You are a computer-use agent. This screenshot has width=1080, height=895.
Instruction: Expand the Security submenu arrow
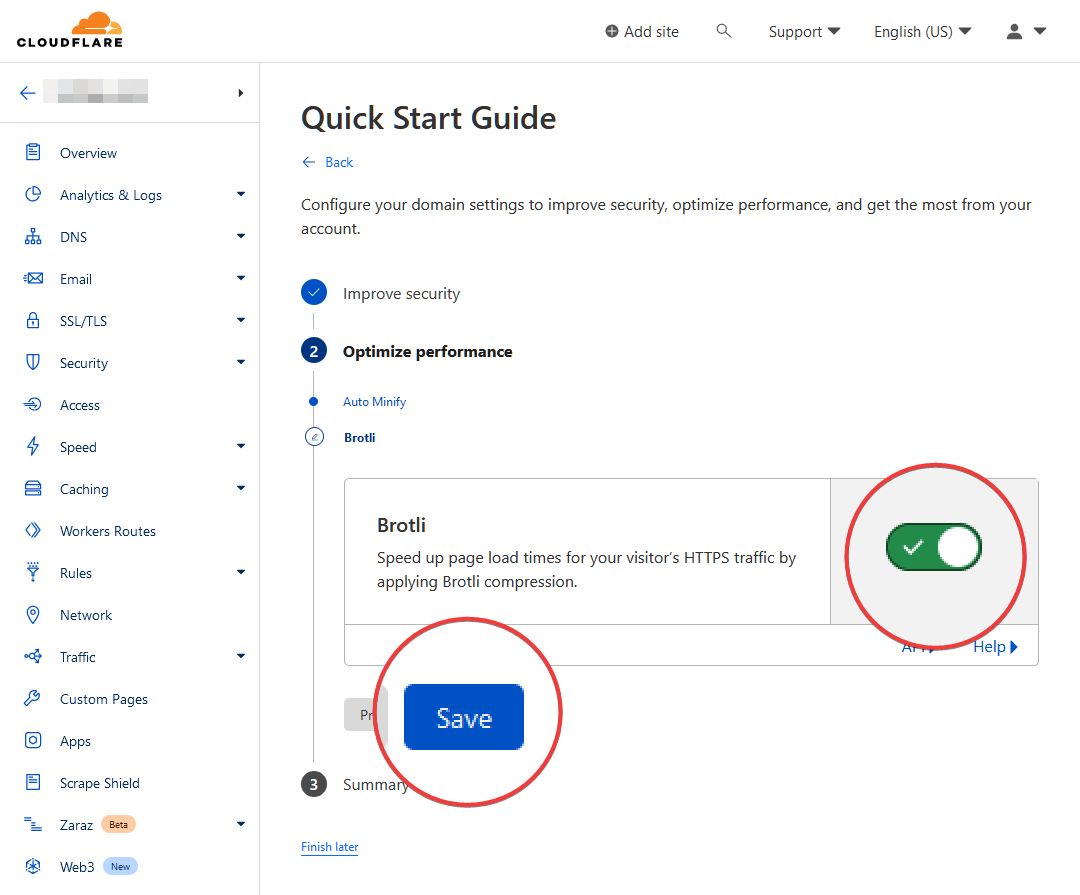pyautogui.click(x=241, y=362)
